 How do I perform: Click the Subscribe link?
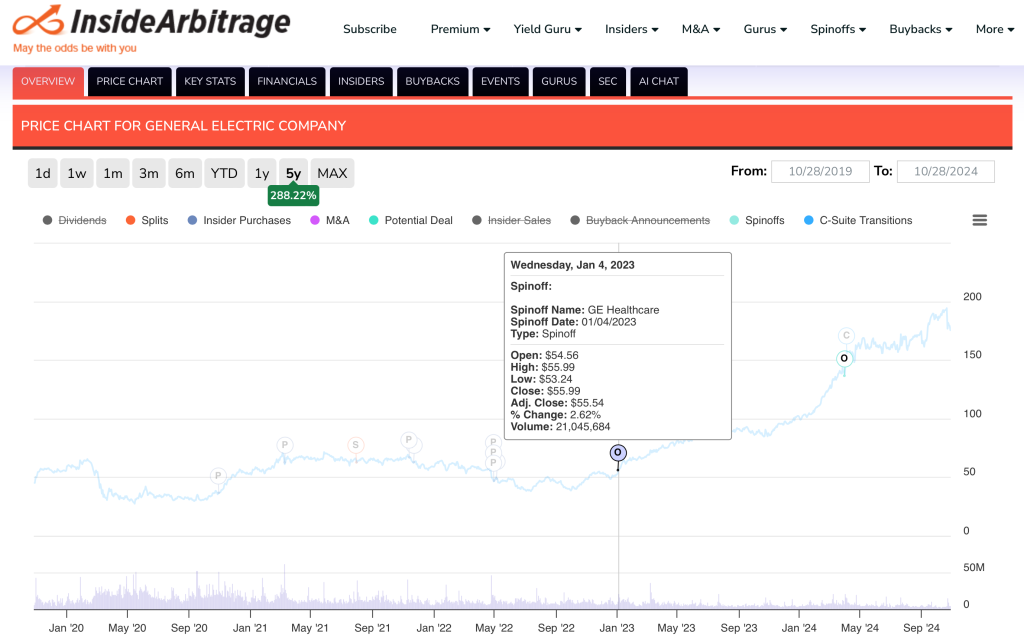click(x=370, y=29)
